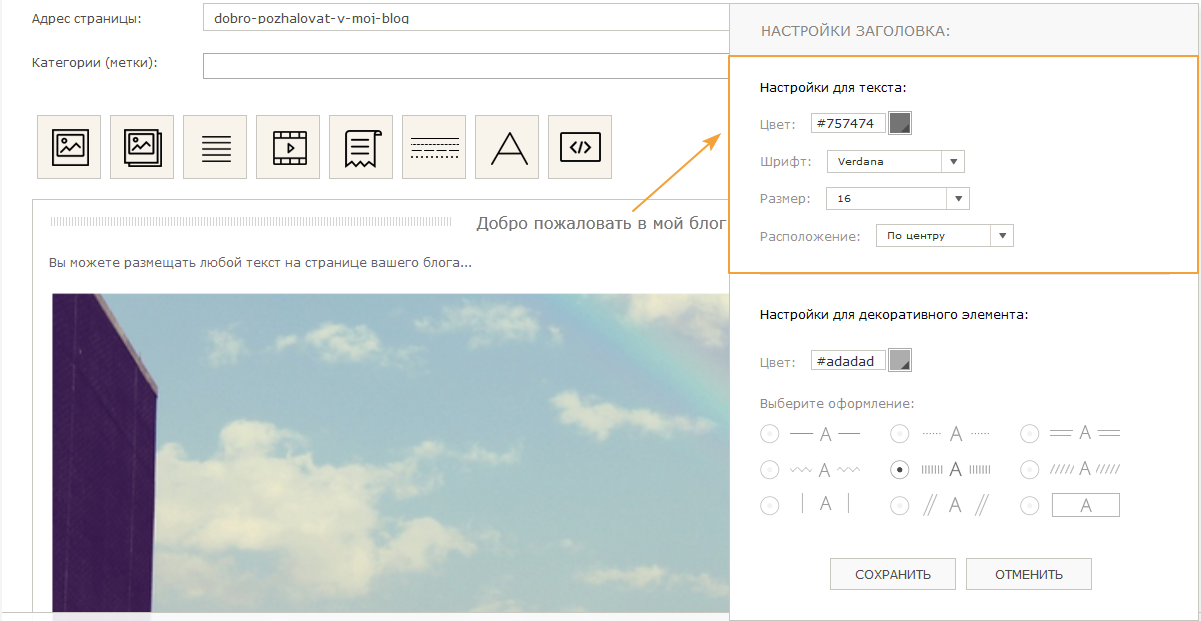
Task: Edit the text color hex field #757474
Action: (848, 124)
